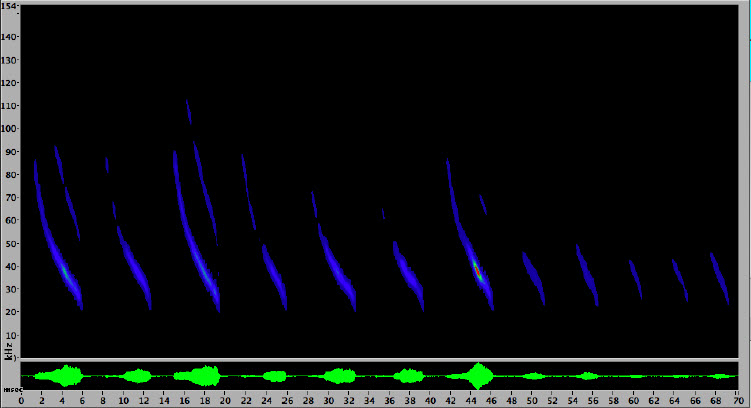Image resolution: width=751 pixels, height=408 pixels.
Task: Click the brightest red-cored call near 44 msec
Action: 478,270
